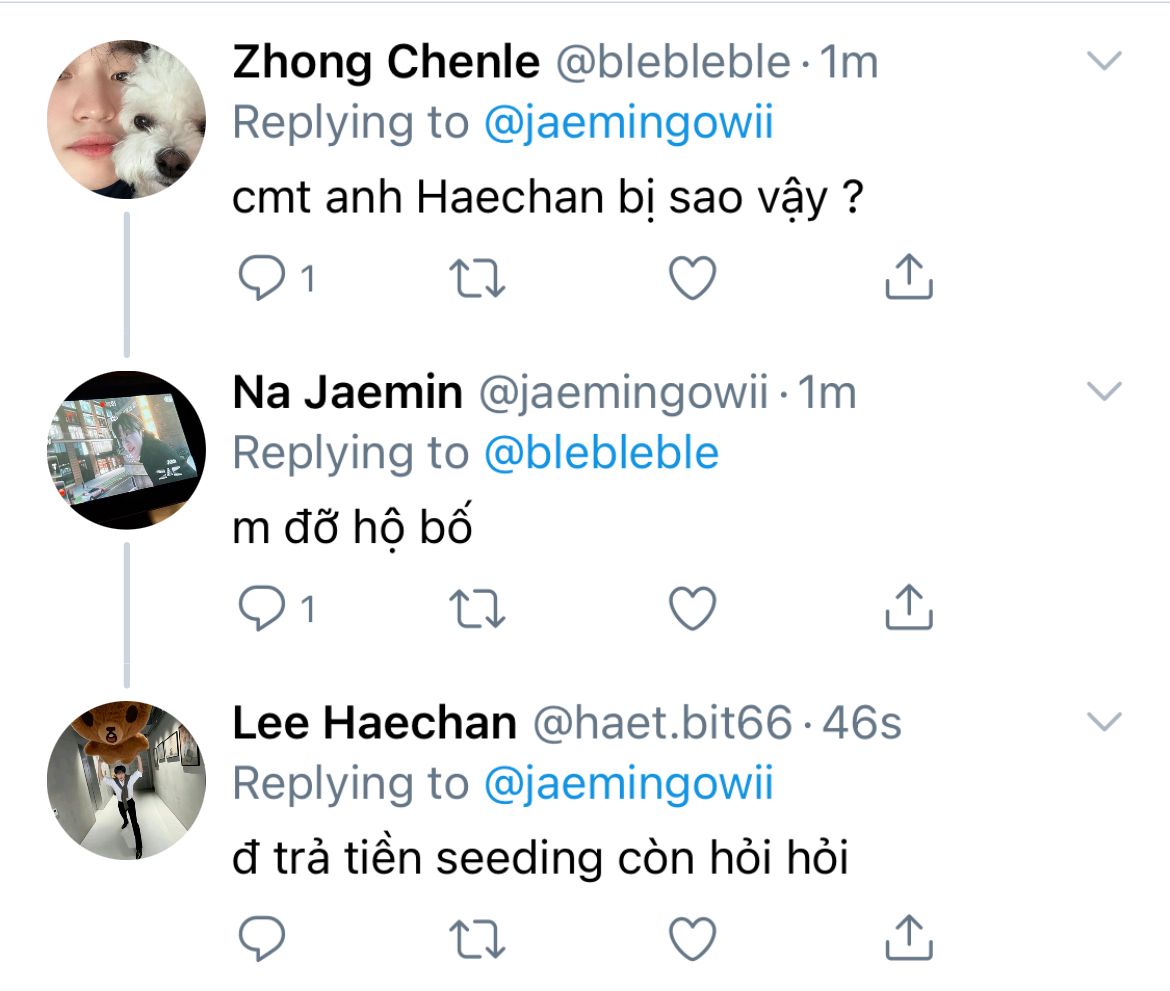Image resolution: width=1170 pixels, height=991 pixels.
Task: Open the @blebleble reply mention link
Action: (x=601, y=454)
